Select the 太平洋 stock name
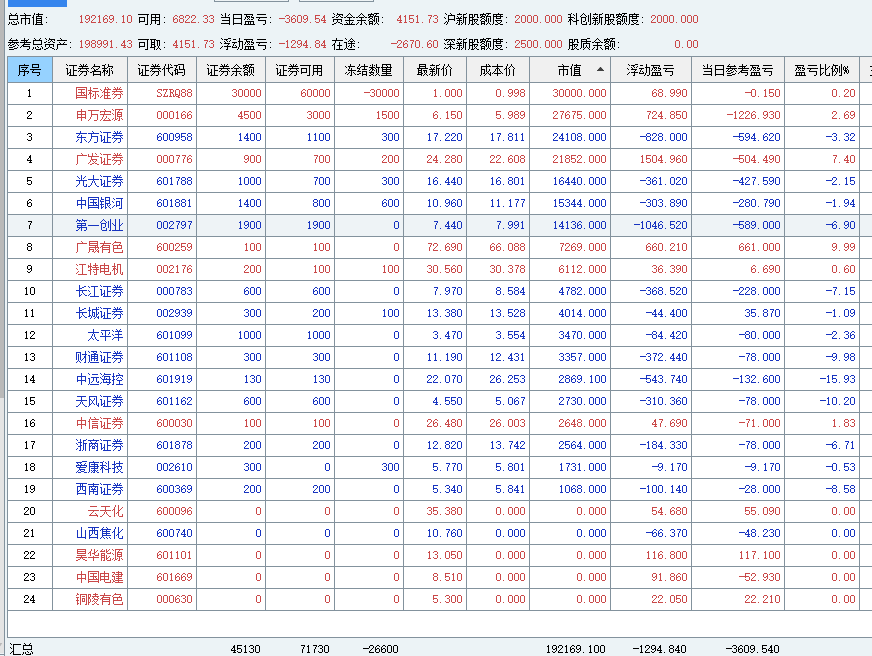This screenshot has height=656, width=872. (x=105, y=335)
